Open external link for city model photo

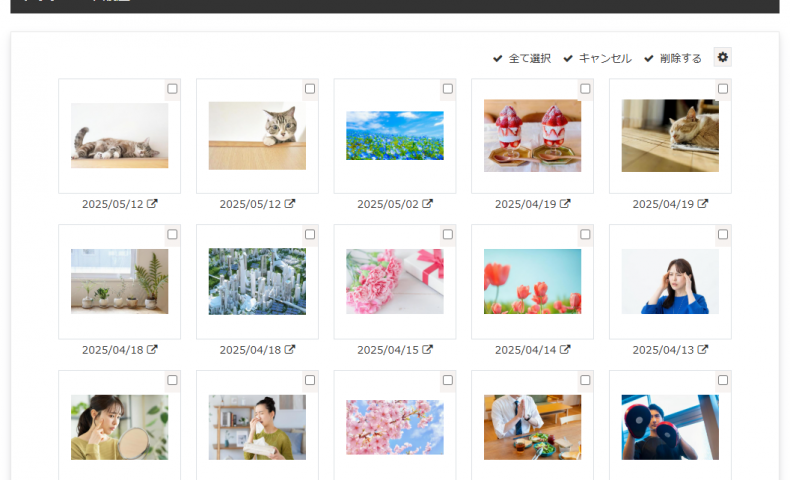coord(290,349)
